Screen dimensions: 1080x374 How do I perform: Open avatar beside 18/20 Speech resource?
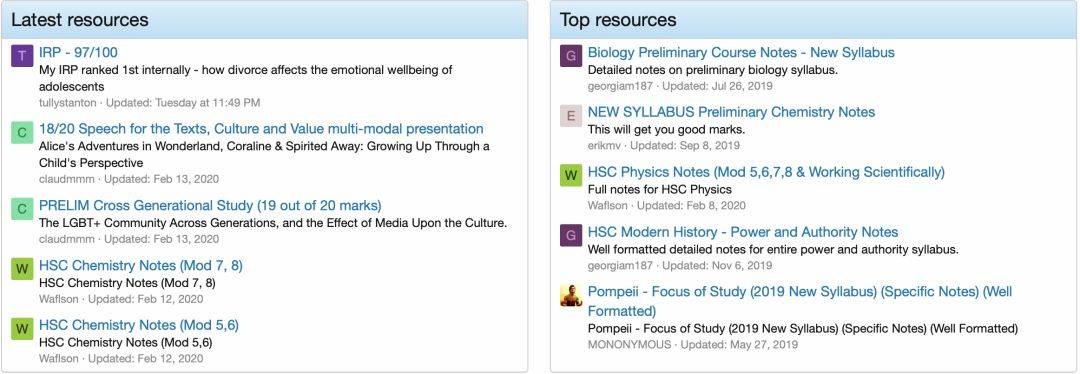point(22,132)
